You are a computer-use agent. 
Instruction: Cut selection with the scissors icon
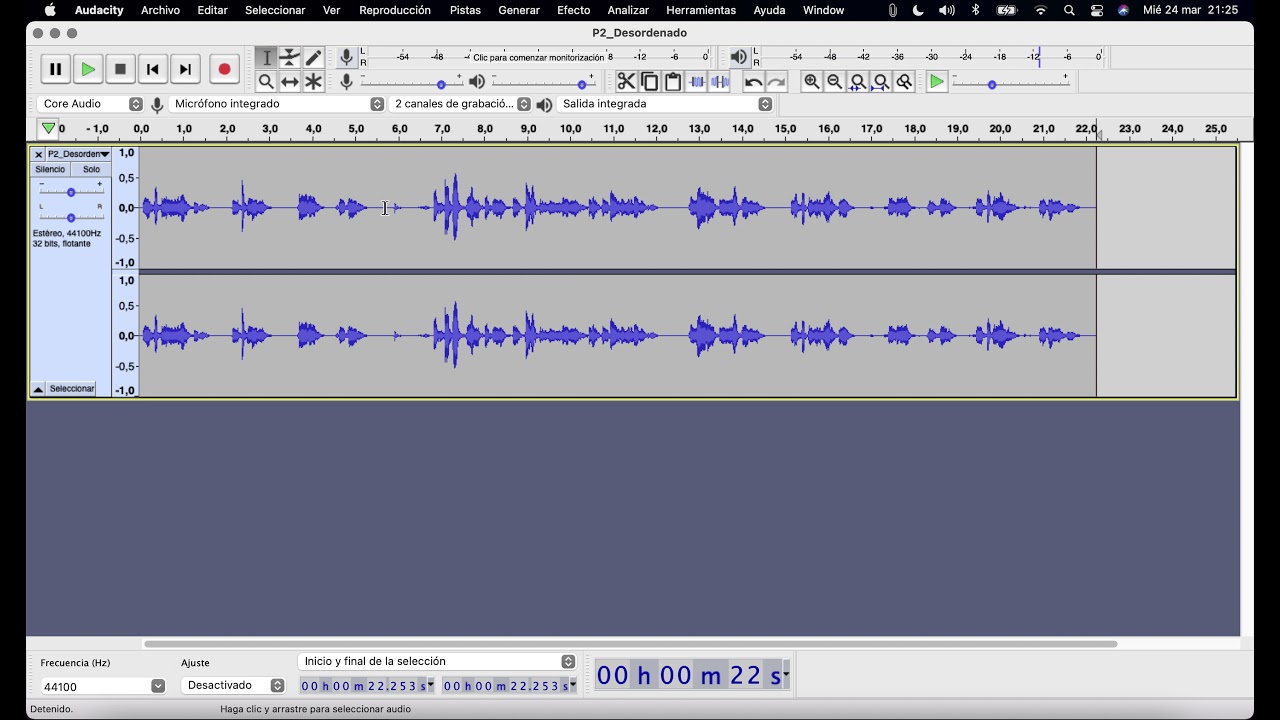pos(626,82)
